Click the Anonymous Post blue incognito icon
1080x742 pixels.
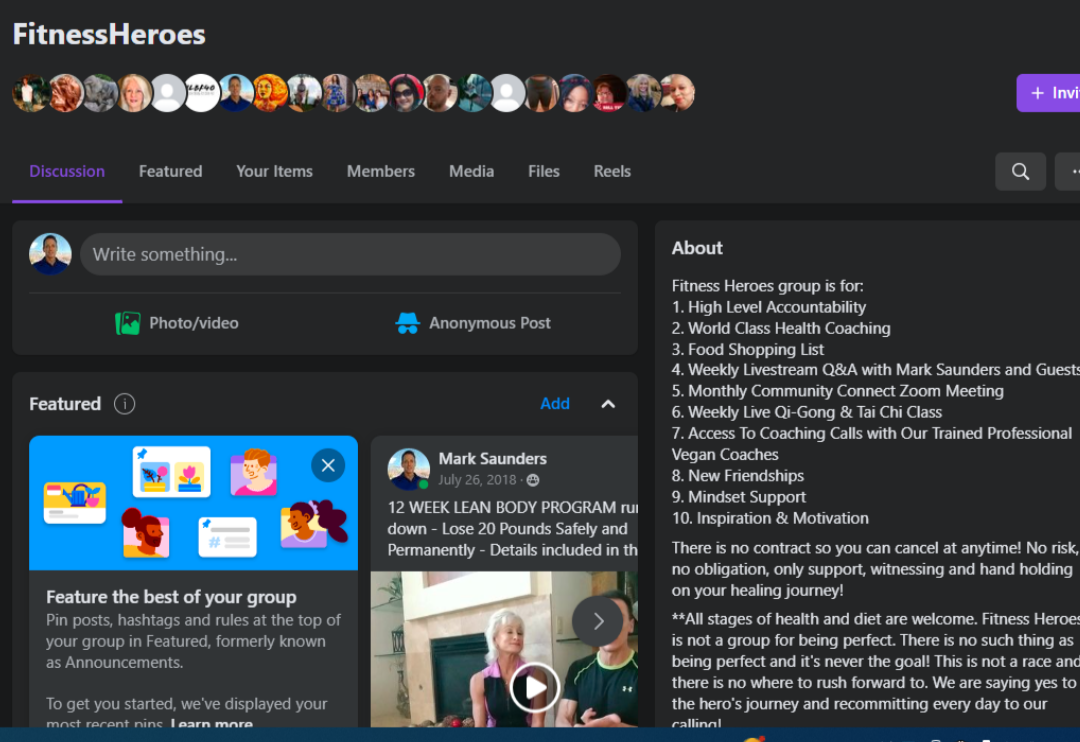coord(407,323)
